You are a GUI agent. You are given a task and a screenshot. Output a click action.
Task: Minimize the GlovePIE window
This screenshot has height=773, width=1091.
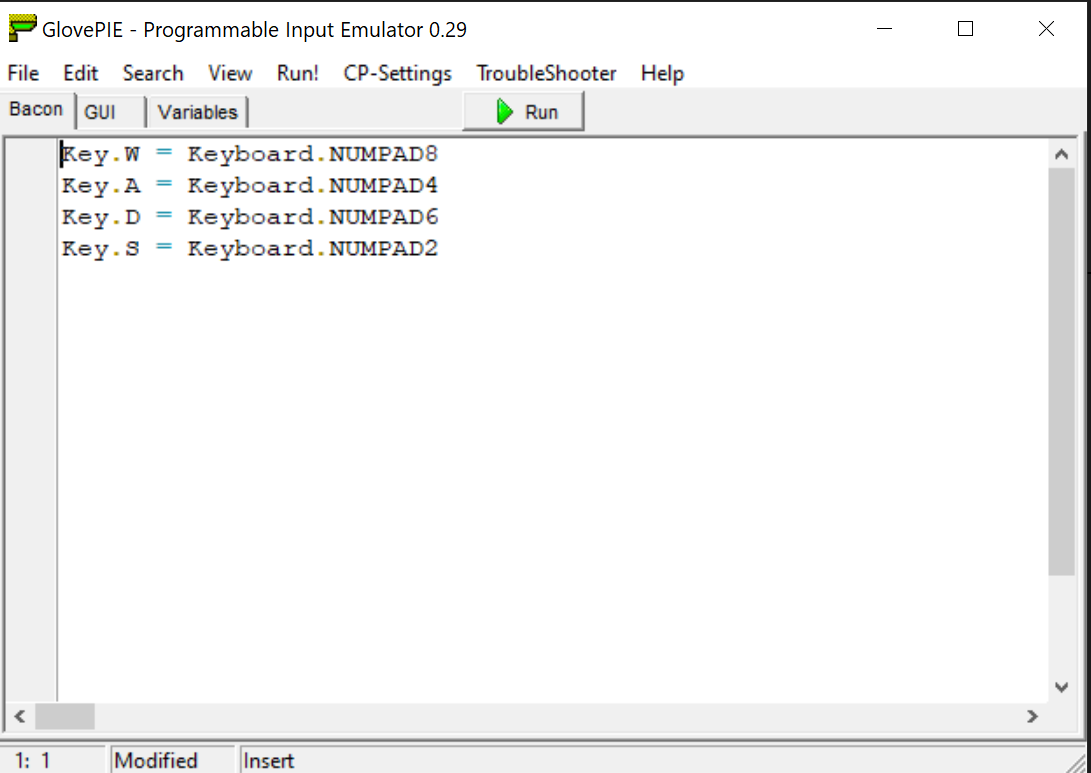(884, 29)
